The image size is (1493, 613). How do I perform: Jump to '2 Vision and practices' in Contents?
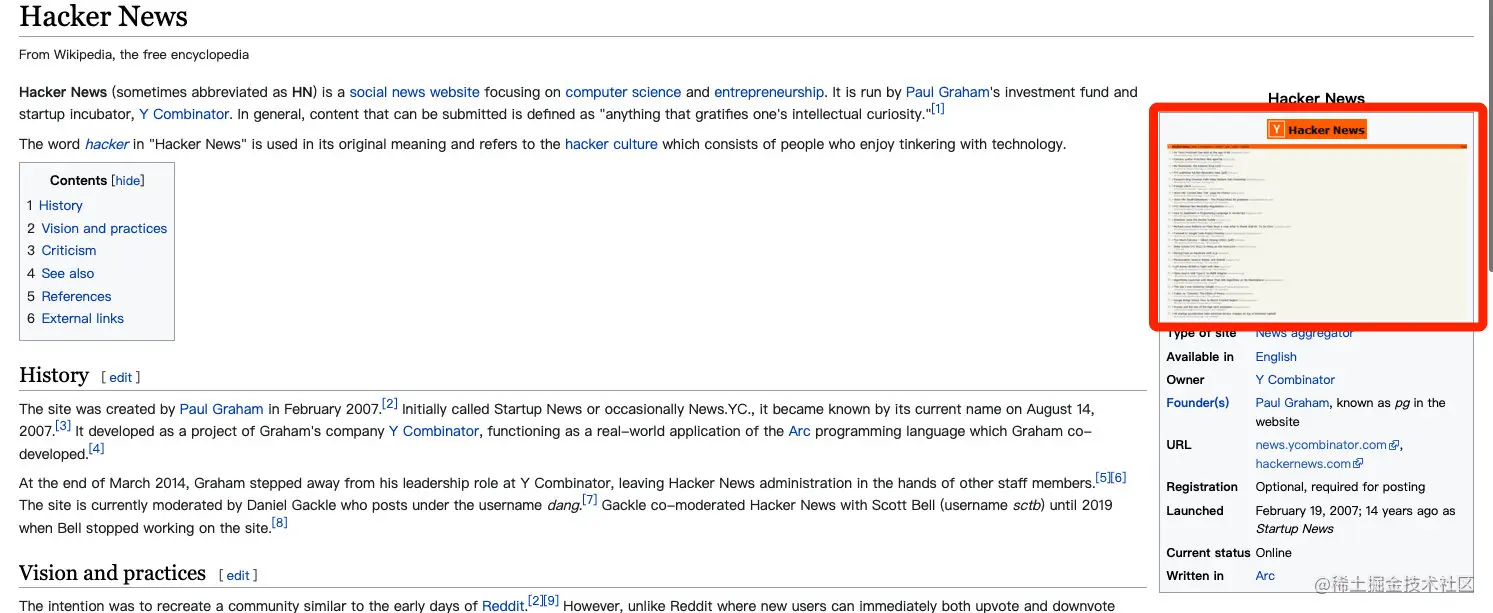point(97,228)
